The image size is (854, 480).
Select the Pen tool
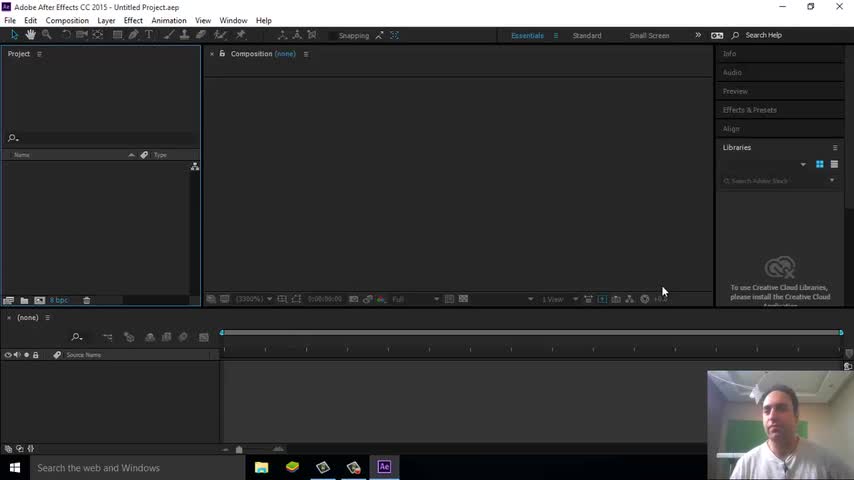[133, 35]
